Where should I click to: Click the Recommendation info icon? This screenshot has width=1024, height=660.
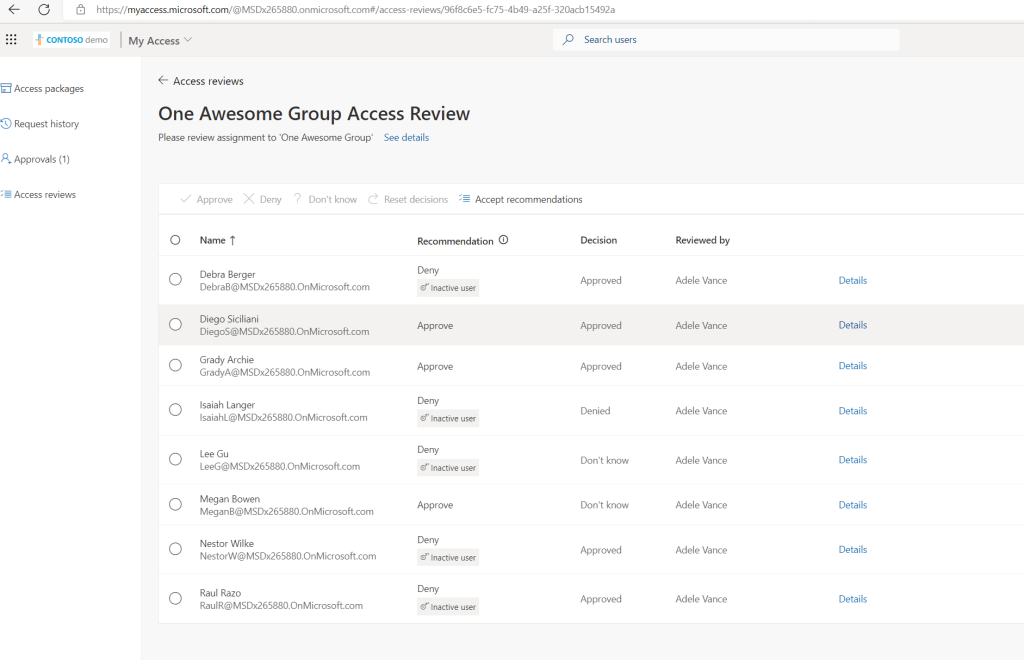click(x=503, y=240)
